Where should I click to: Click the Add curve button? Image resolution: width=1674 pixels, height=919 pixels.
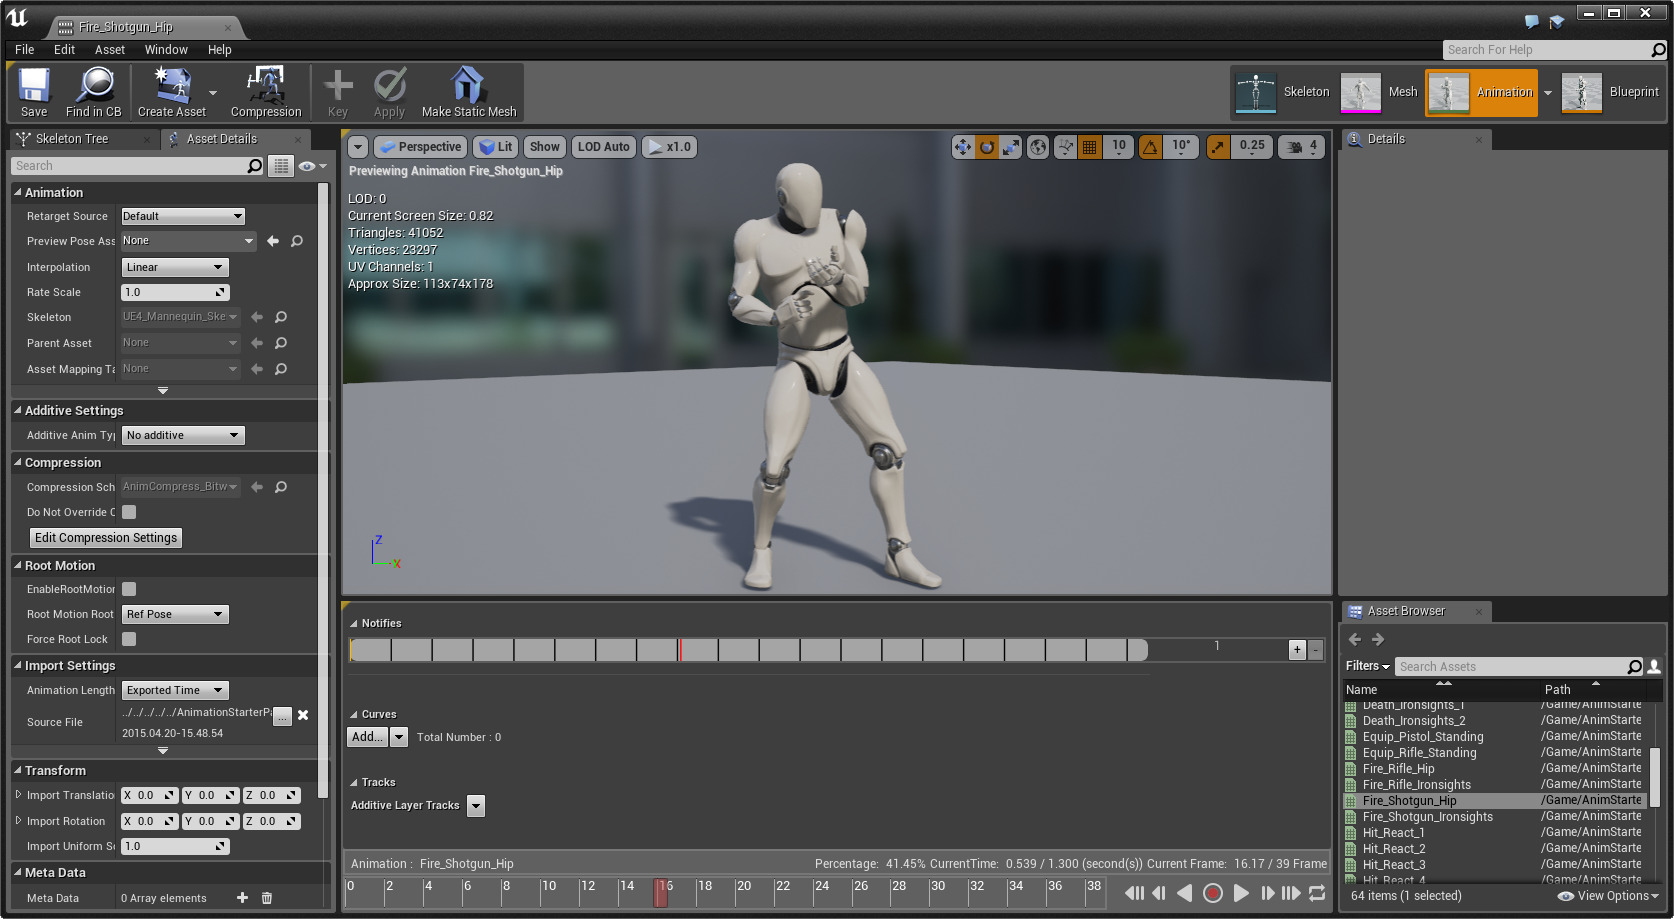367,737
